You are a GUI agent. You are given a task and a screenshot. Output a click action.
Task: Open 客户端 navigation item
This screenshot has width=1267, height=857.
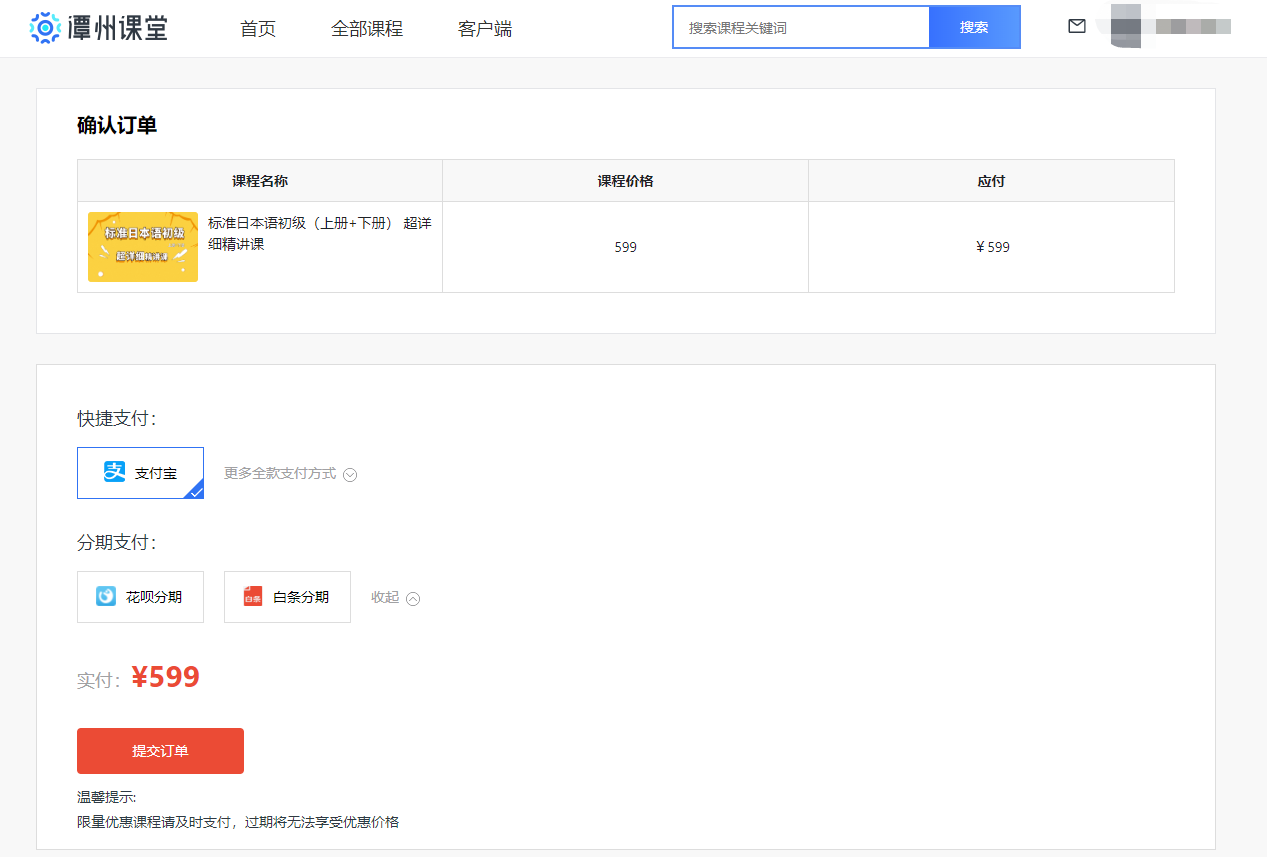[485, 29]
